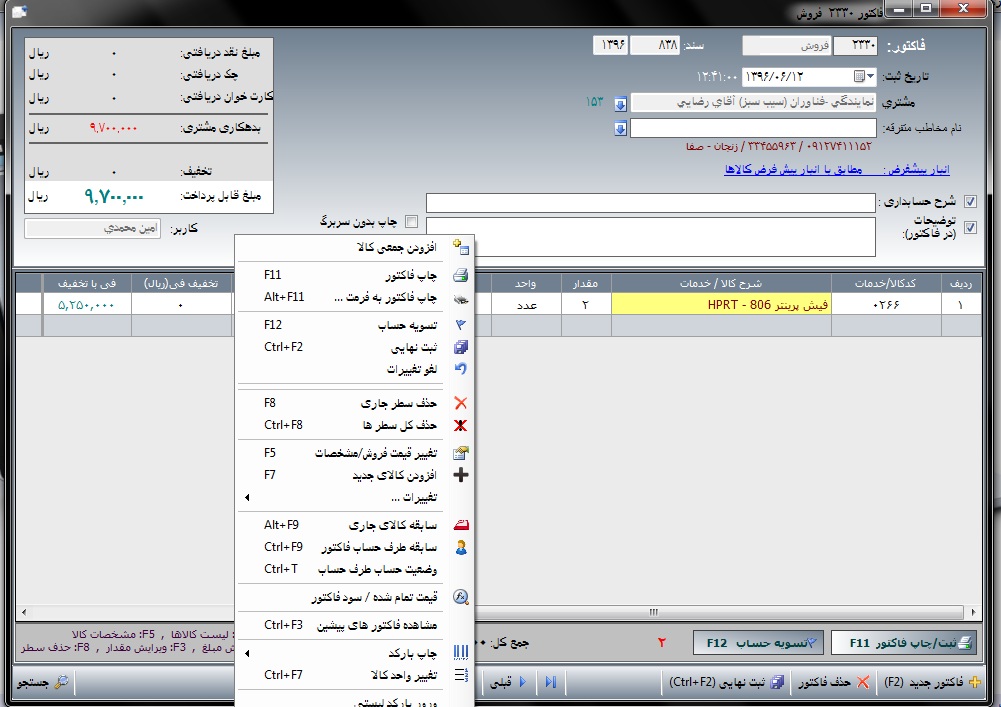Click the add new item plus icon
The height and width of the screenshot is (707, 1001).
pos(461,475)
